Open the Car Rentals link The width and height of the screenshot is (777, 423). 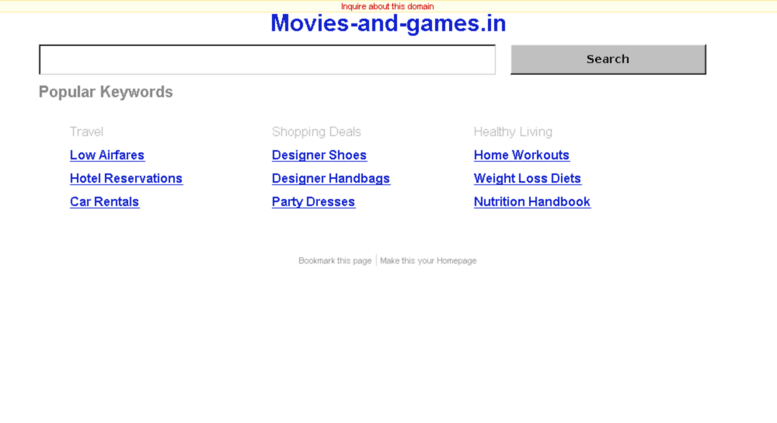tap(105, 202)
